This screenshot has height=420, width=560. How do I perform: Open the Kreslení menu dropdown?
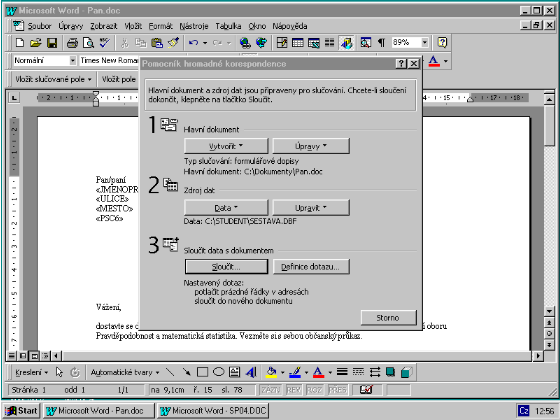click(31, 372)
